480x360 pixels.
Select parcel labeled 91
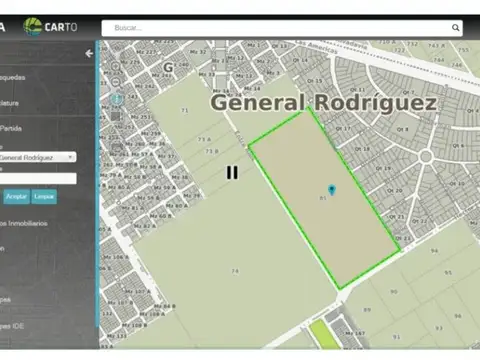(396, 337)
